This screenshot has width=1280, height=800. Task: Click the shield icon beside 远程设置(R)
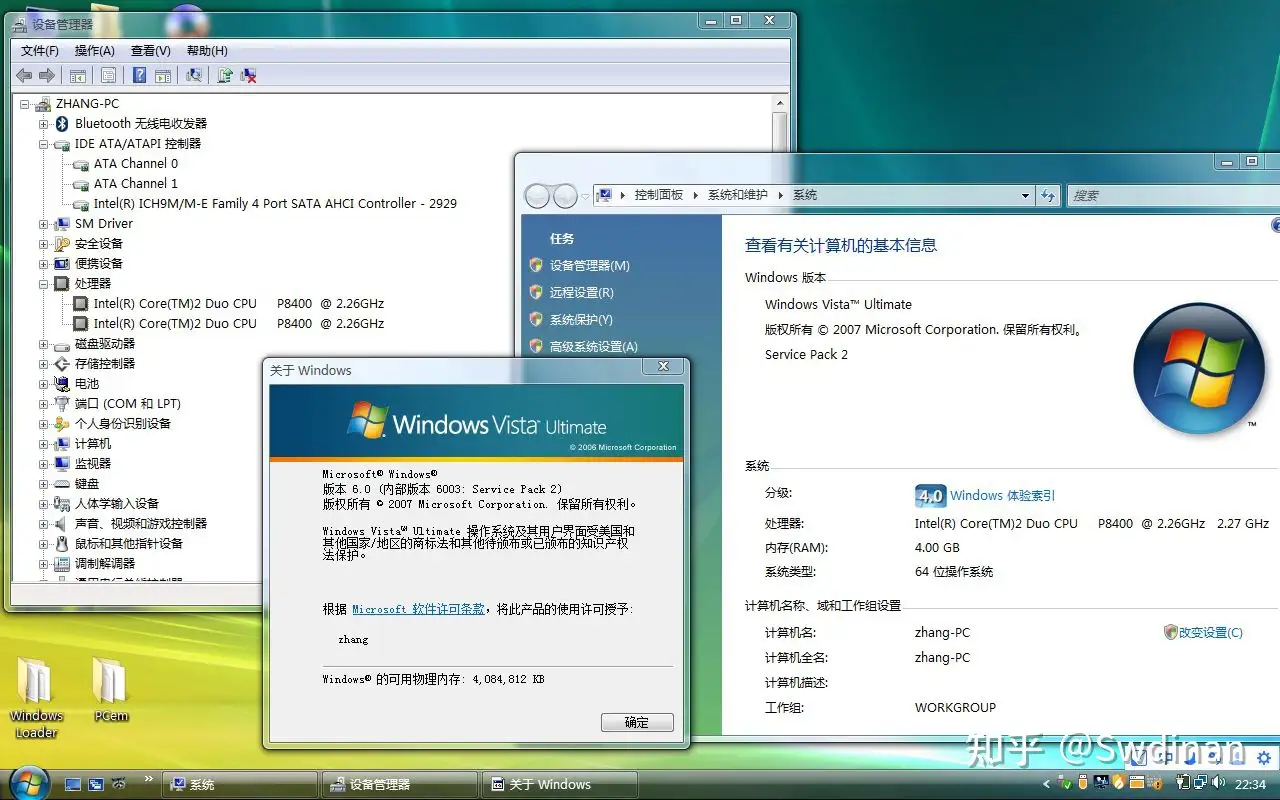536,292
